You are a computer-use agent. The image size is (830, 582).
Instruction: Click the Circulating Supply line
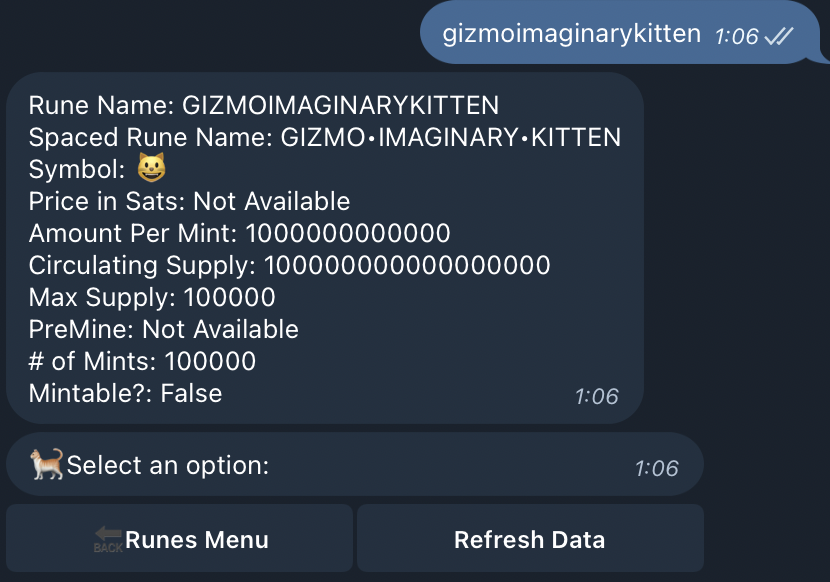tap(289, 265)
